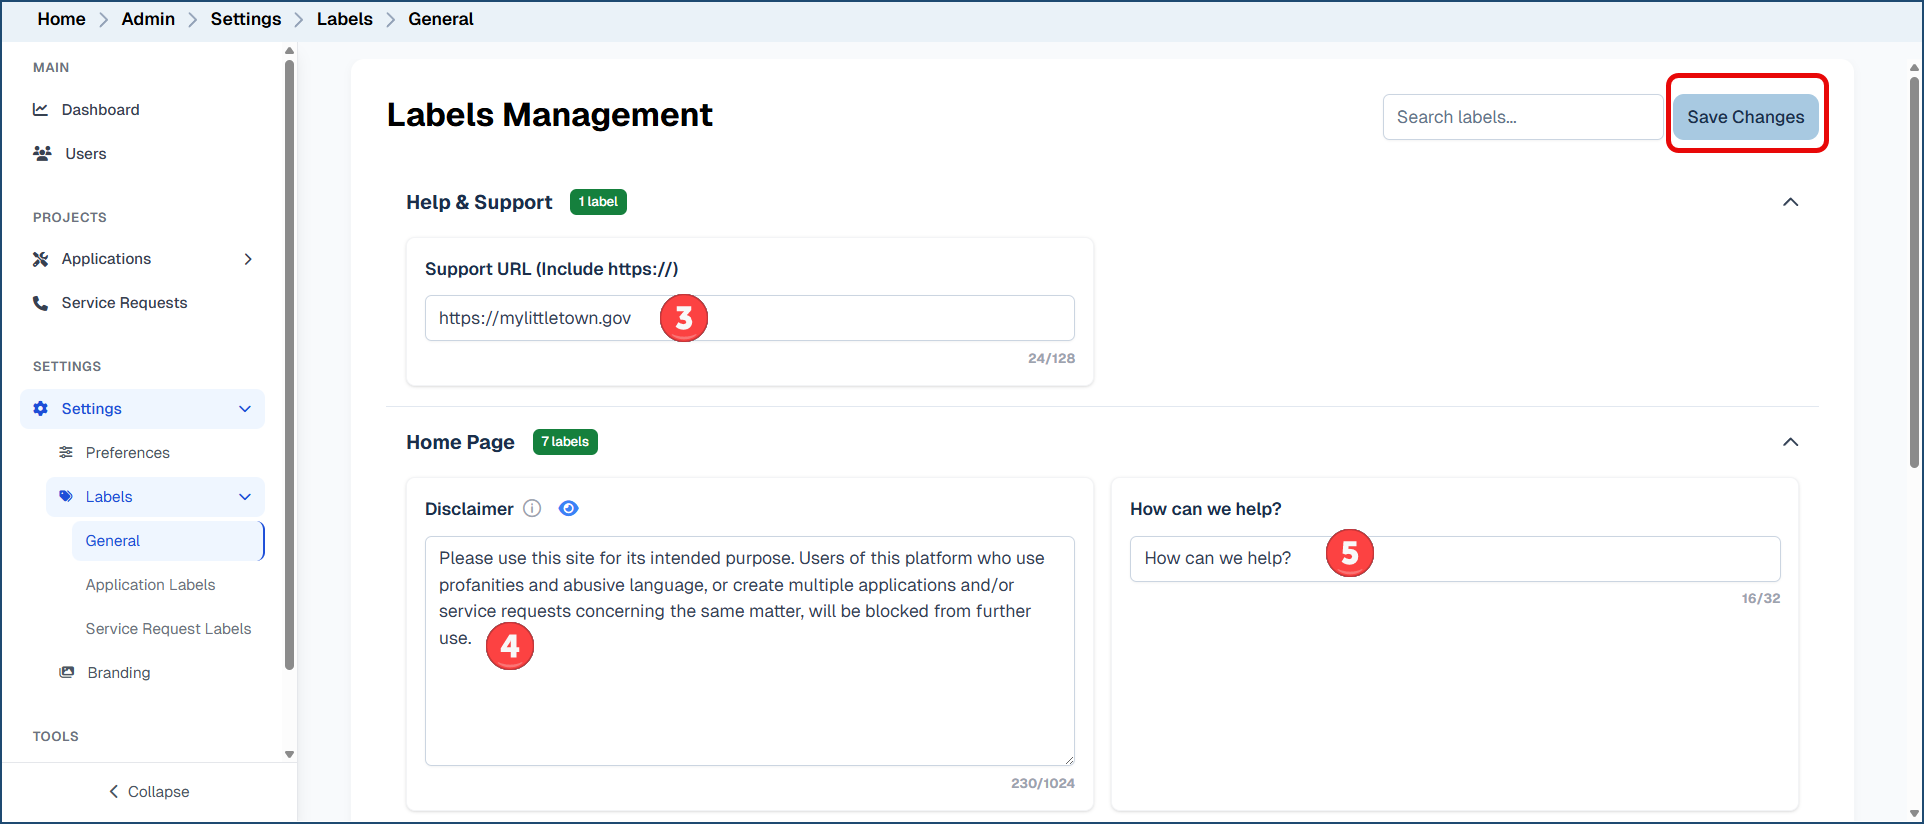Viewport: 1924px width, 824px height.
Task: Click the 16/32 character counter
Action: coord(1761,598)
